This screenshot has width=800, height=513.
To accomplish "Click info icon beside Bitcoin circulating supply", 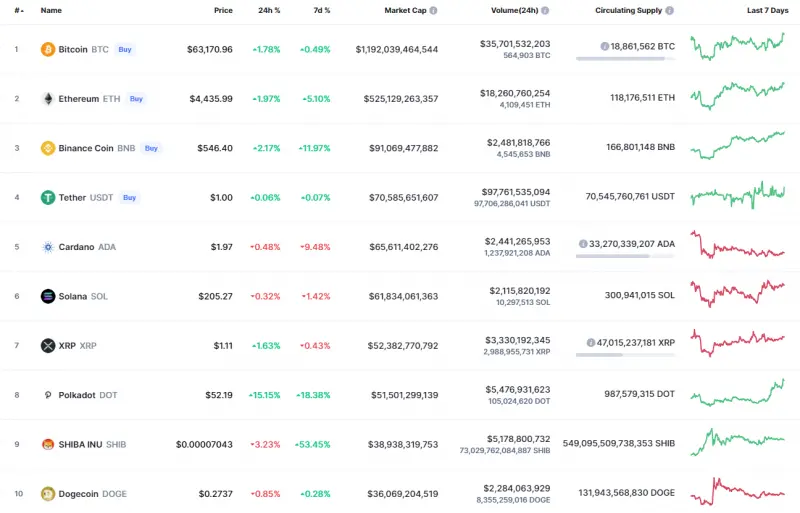I will [x=605, y=46].
